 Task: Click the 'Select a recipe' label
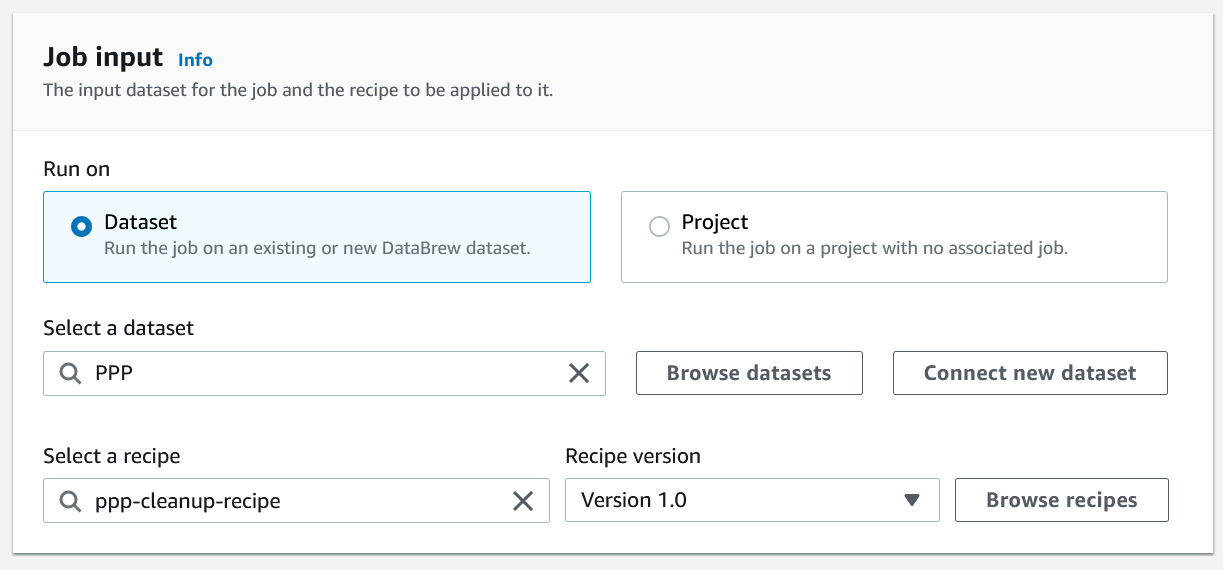(112, 456)
